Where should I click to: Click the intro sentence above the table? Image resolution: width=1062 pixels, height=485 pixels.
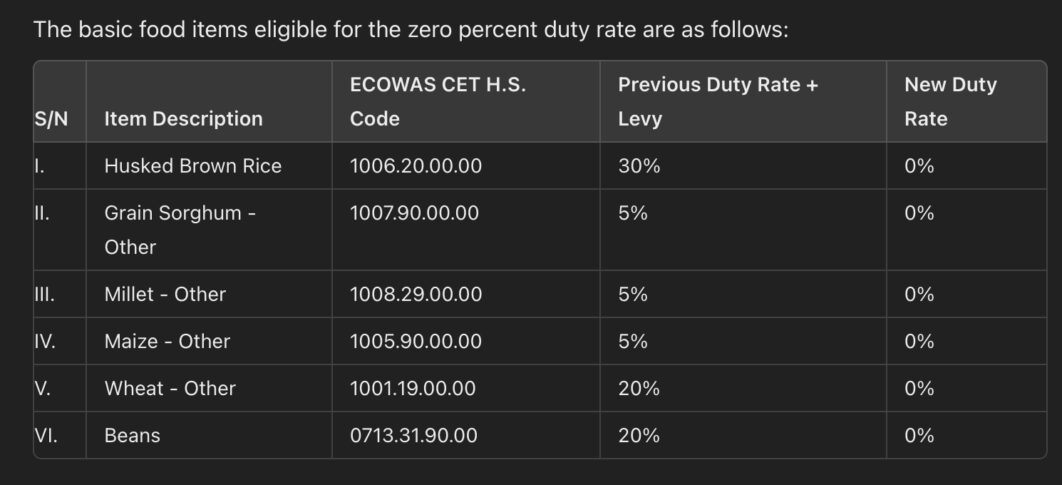point(411,29)
